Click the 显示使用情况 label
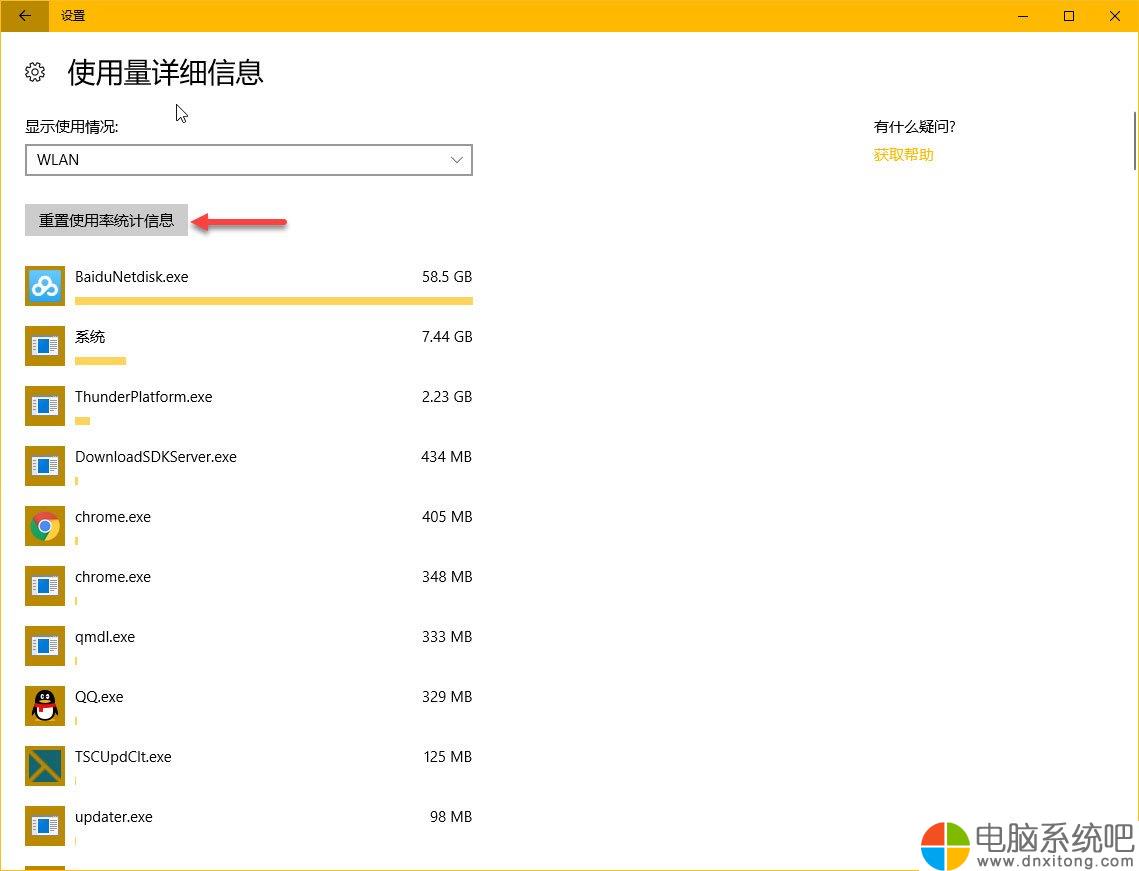Screen dimensions: 1139x871 coord(72,127)
